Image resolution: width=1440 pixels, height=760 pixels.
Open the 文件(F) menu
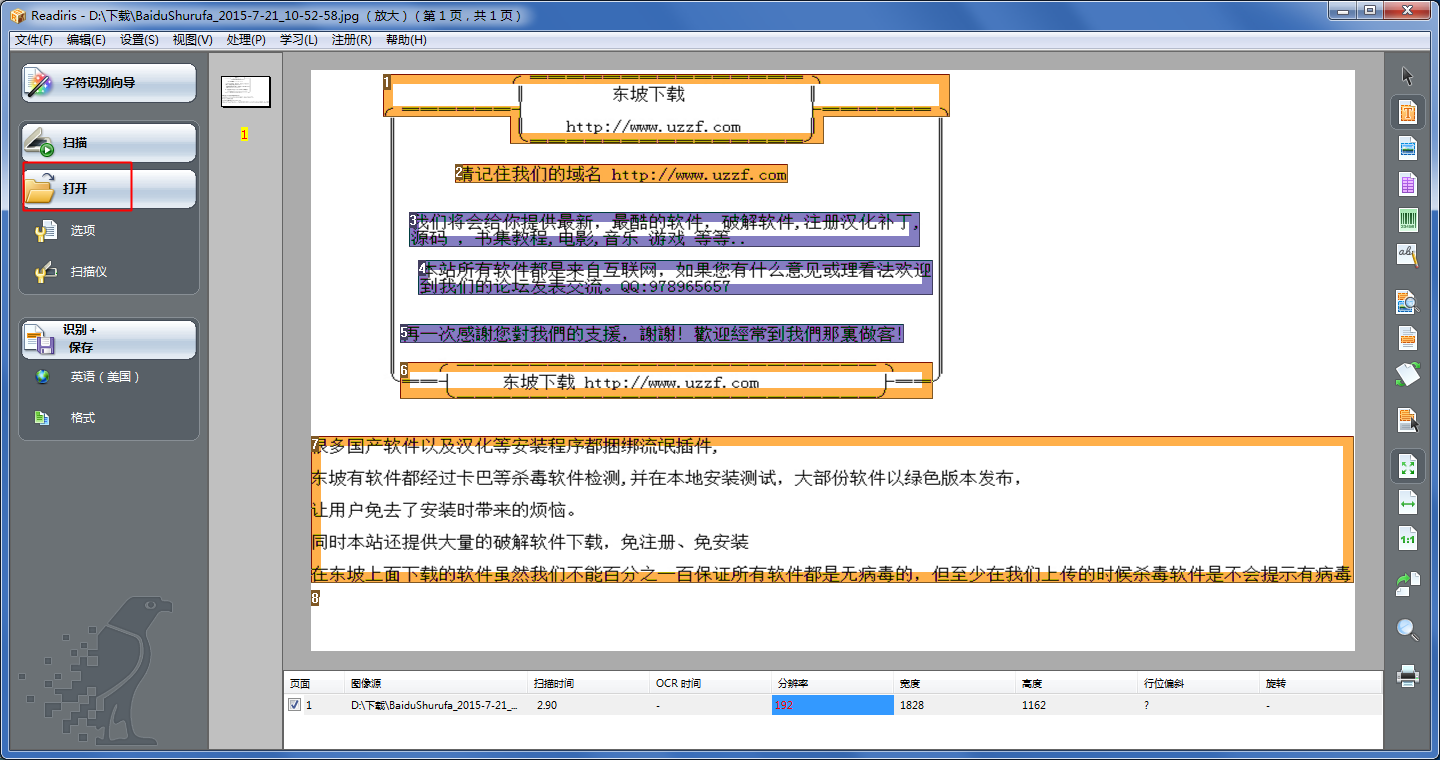(x=33, y=40)
